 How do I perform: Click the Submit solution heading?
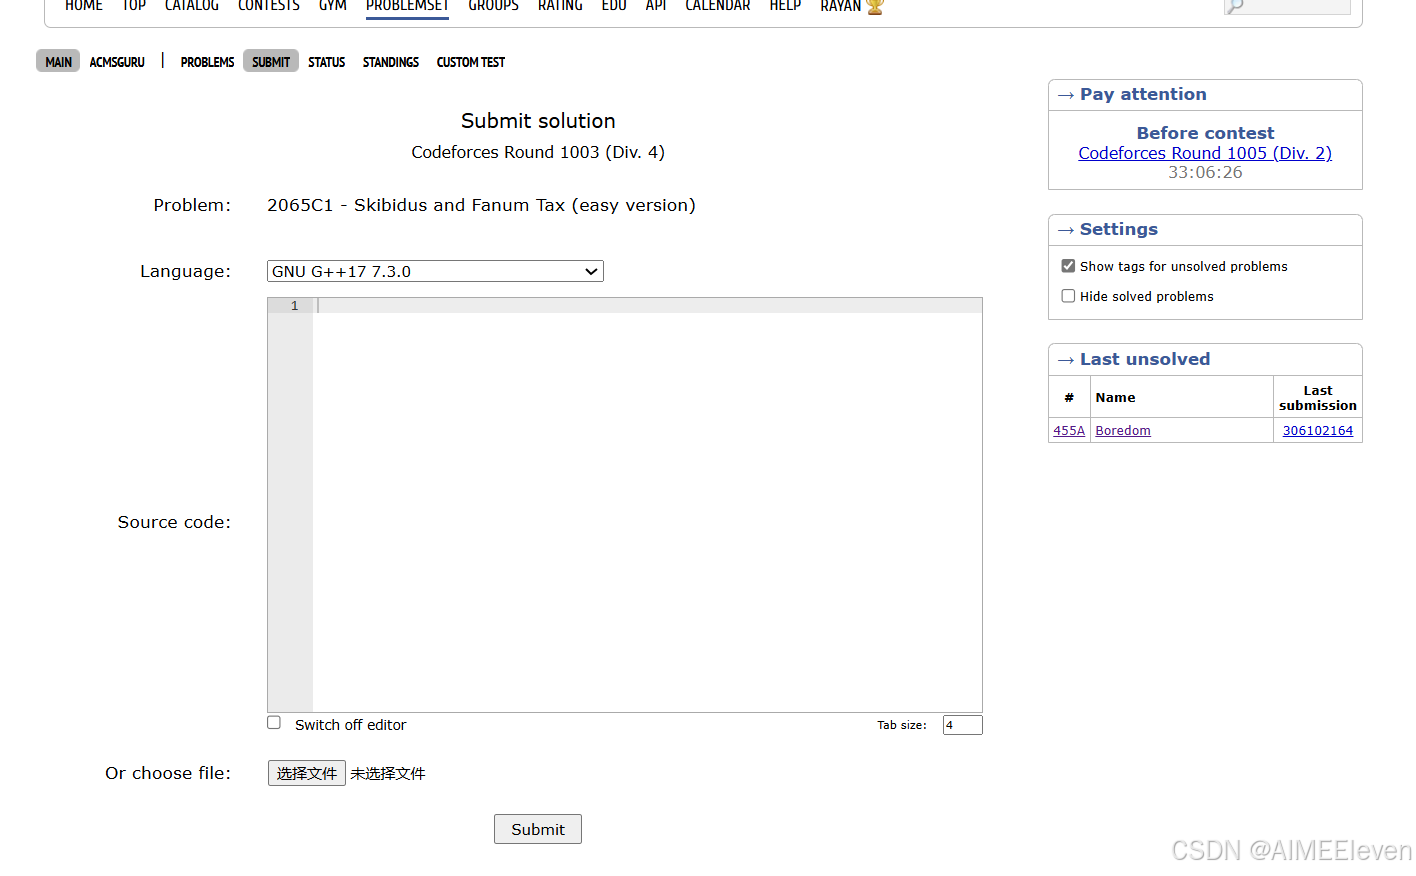pos(538,121)
